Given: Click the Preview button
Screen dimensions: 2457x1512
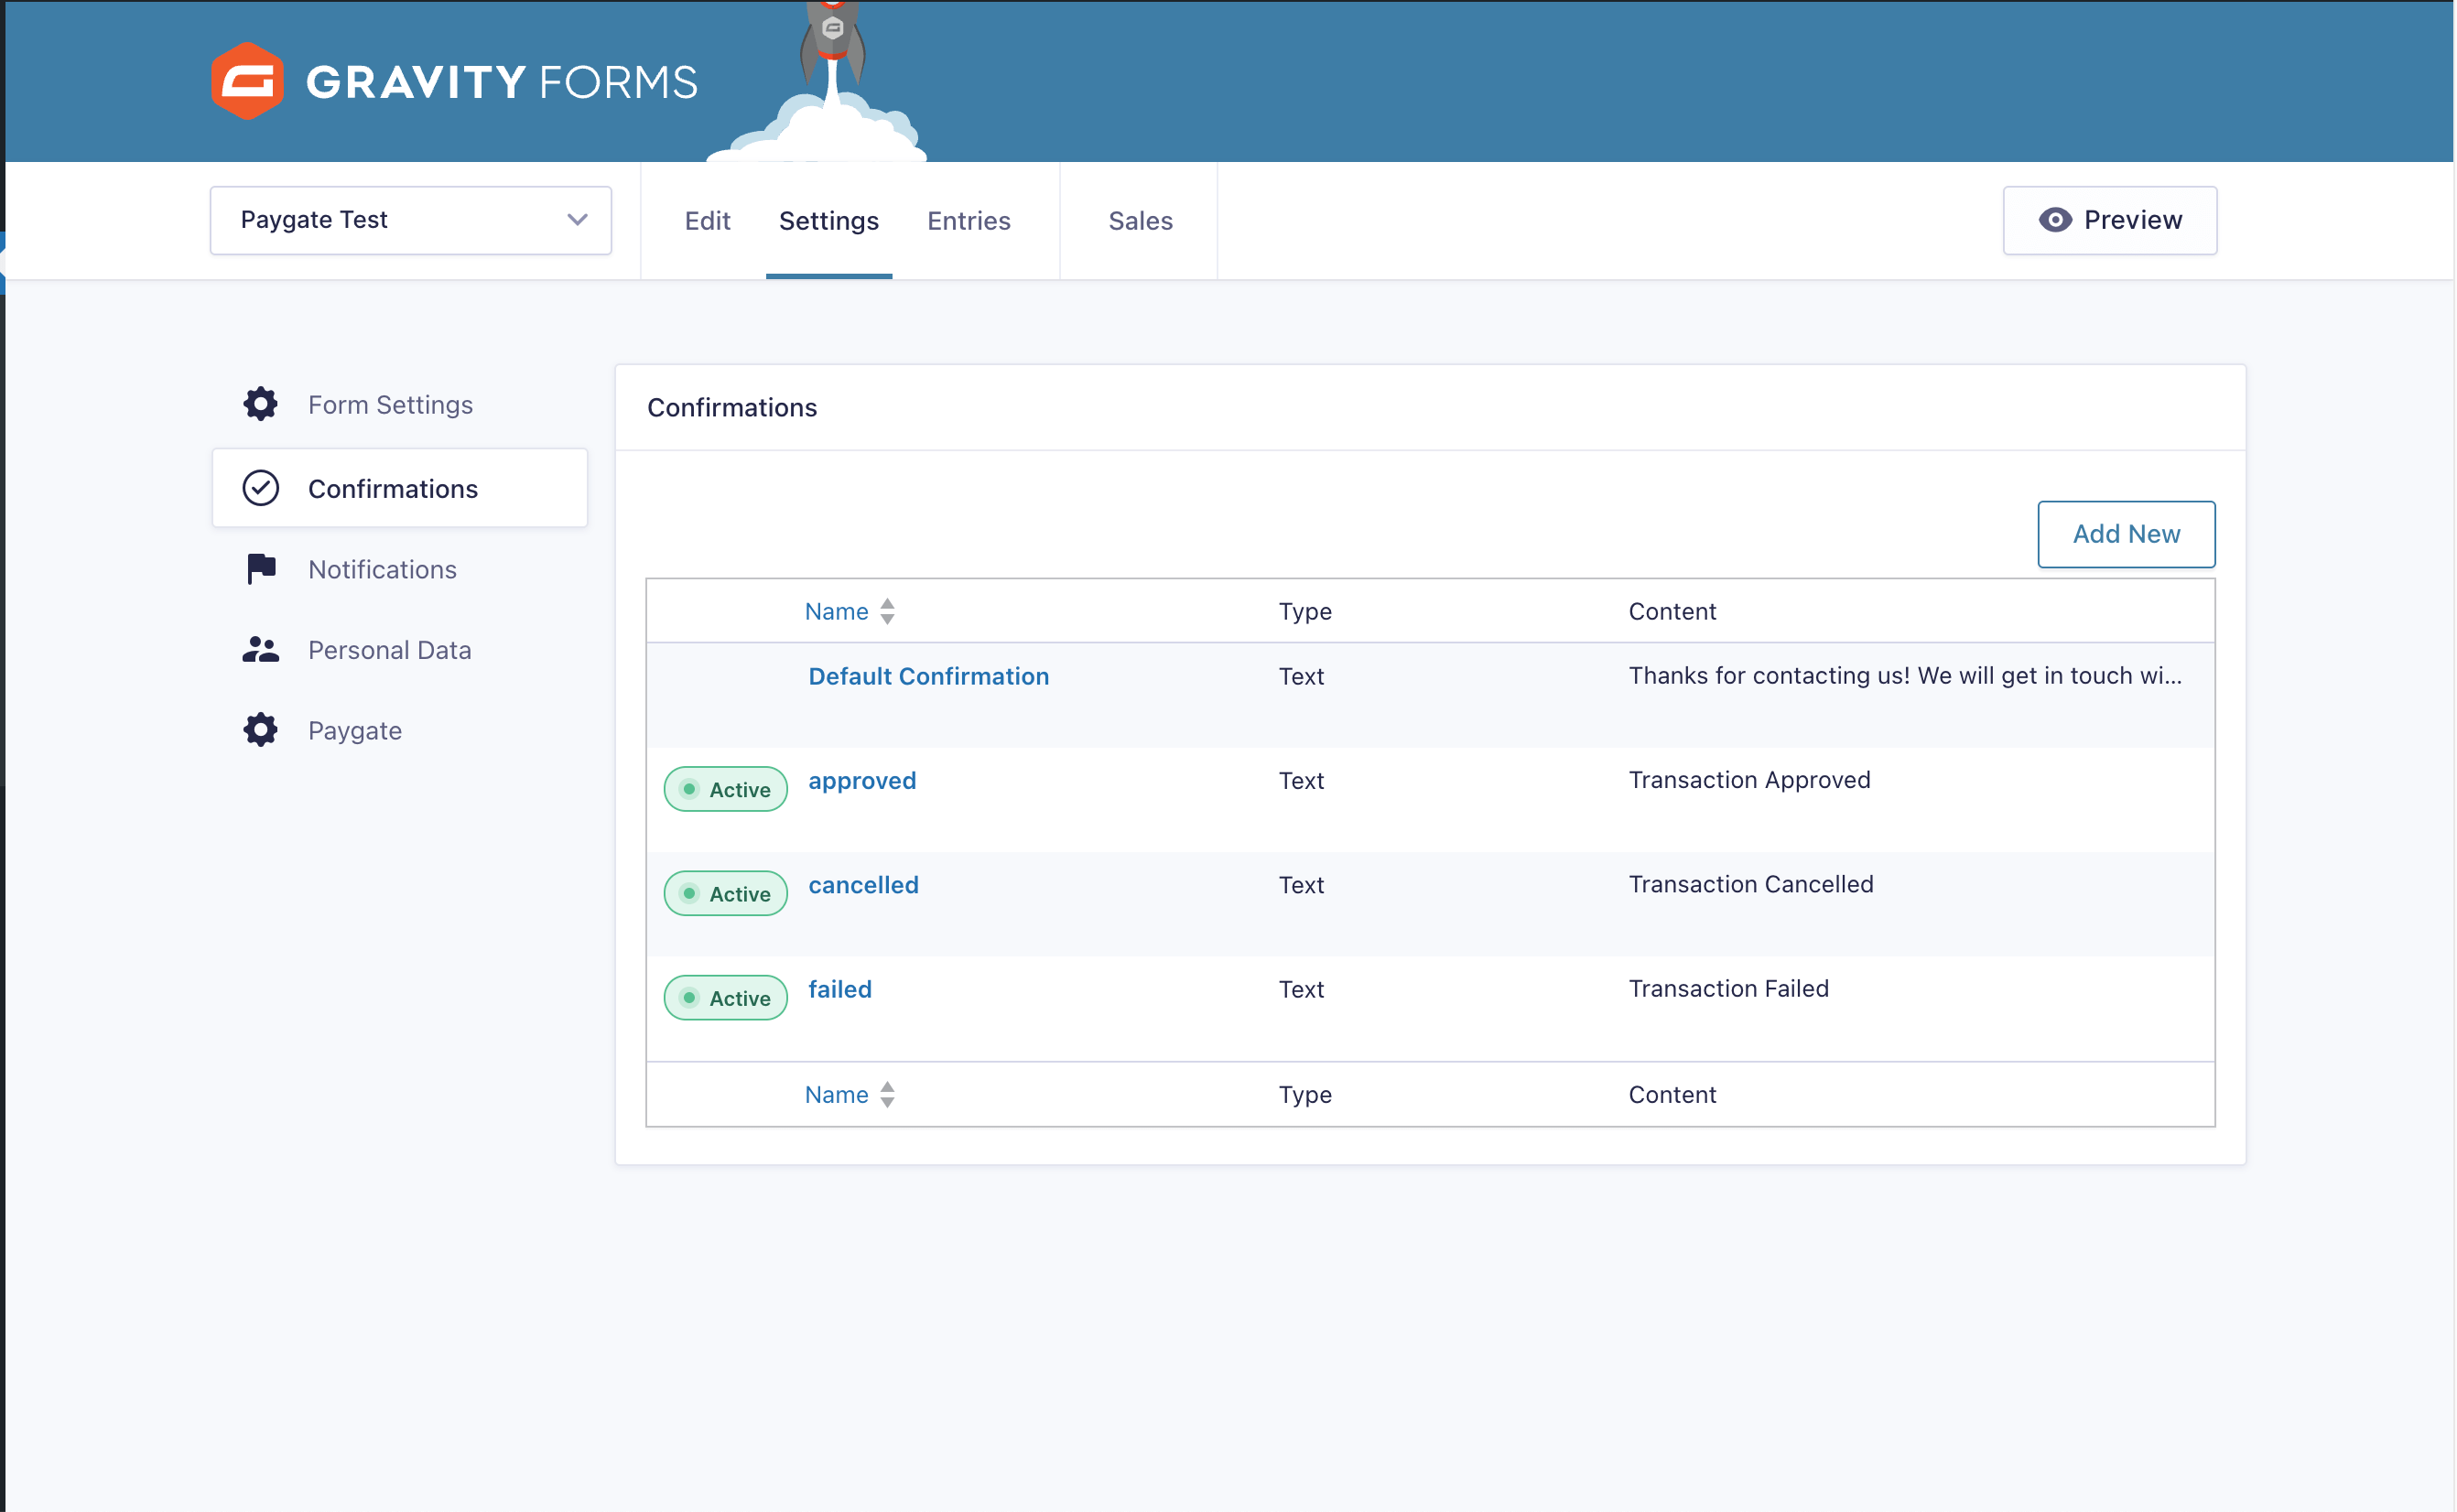Looking at the screenshot, I should [x=2111, y=220].
